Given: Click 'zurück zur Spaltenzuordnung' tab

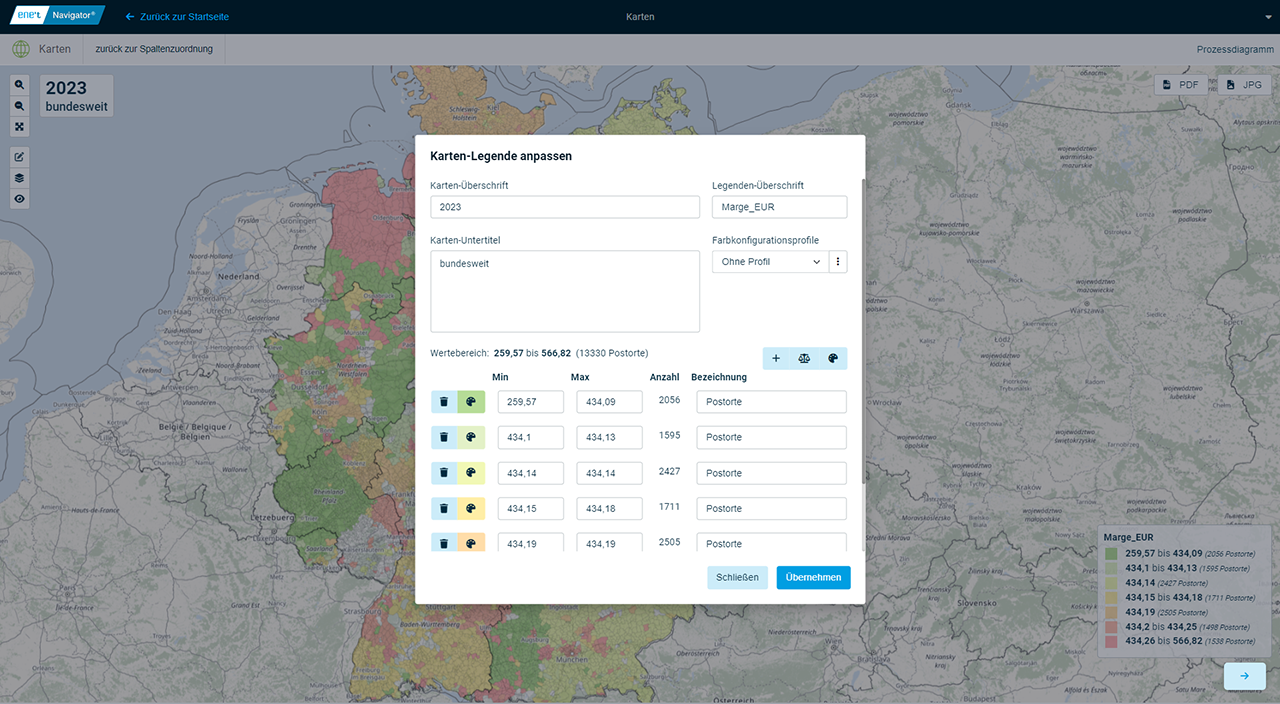Looking at the screenshot, I should pyautogui.click(x=154, y=49).
